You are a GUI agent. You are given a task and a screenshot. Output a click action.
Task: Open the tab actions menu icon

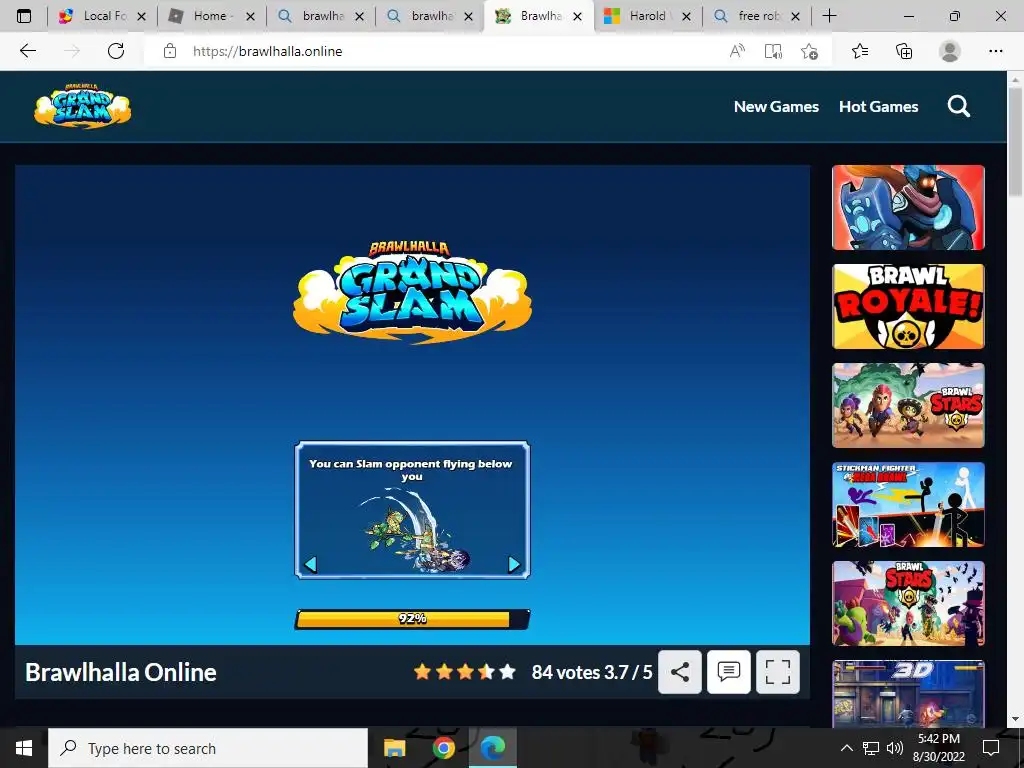24,16
